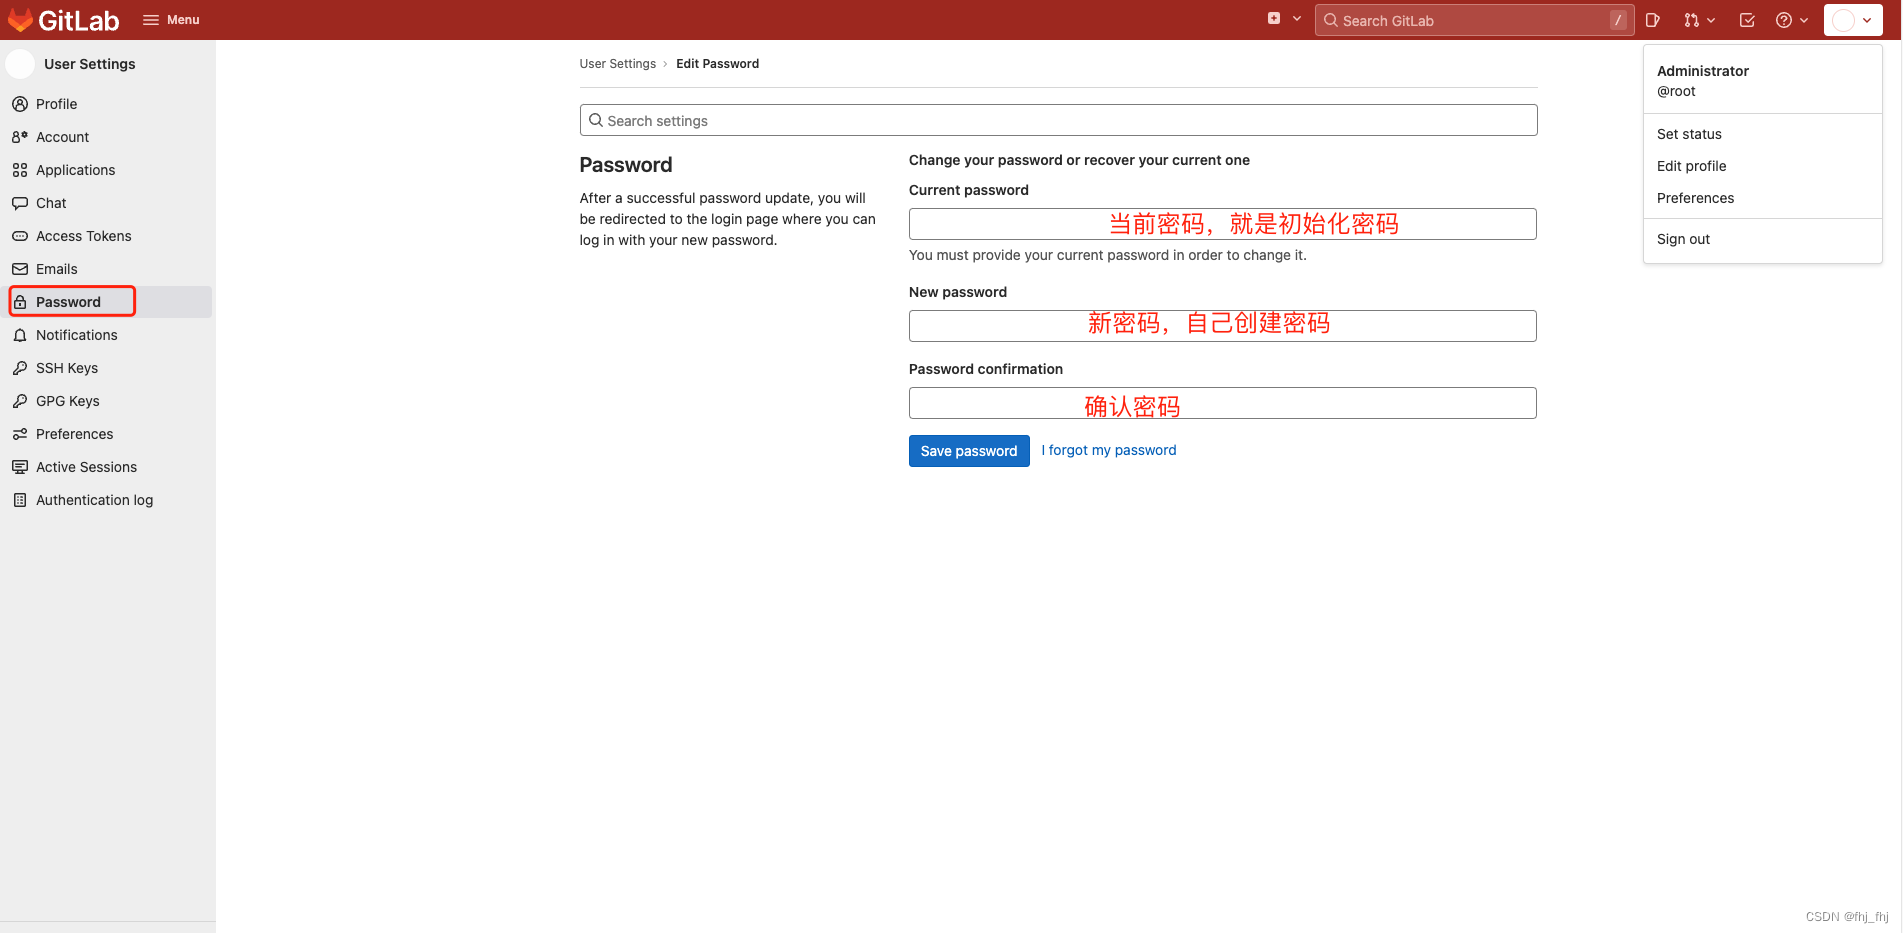Open the Menu in the top bar
The height and width of the screenshot is (933, 1903).
[170, 19]
